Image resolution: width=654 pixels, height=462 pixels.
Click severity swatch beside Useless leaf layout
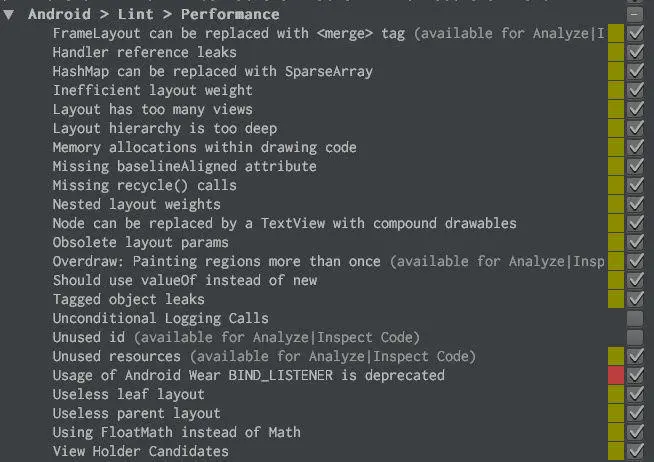[x=615, y=395]
